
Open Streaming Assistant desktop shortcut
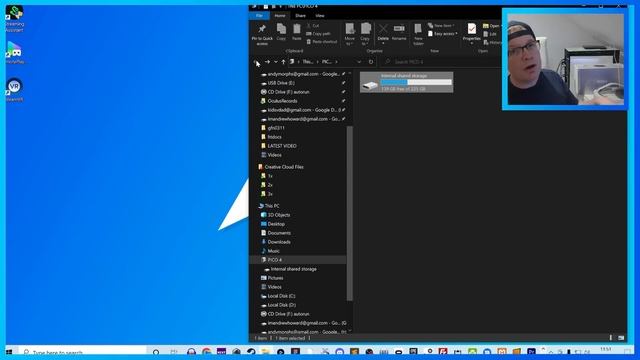14,19
